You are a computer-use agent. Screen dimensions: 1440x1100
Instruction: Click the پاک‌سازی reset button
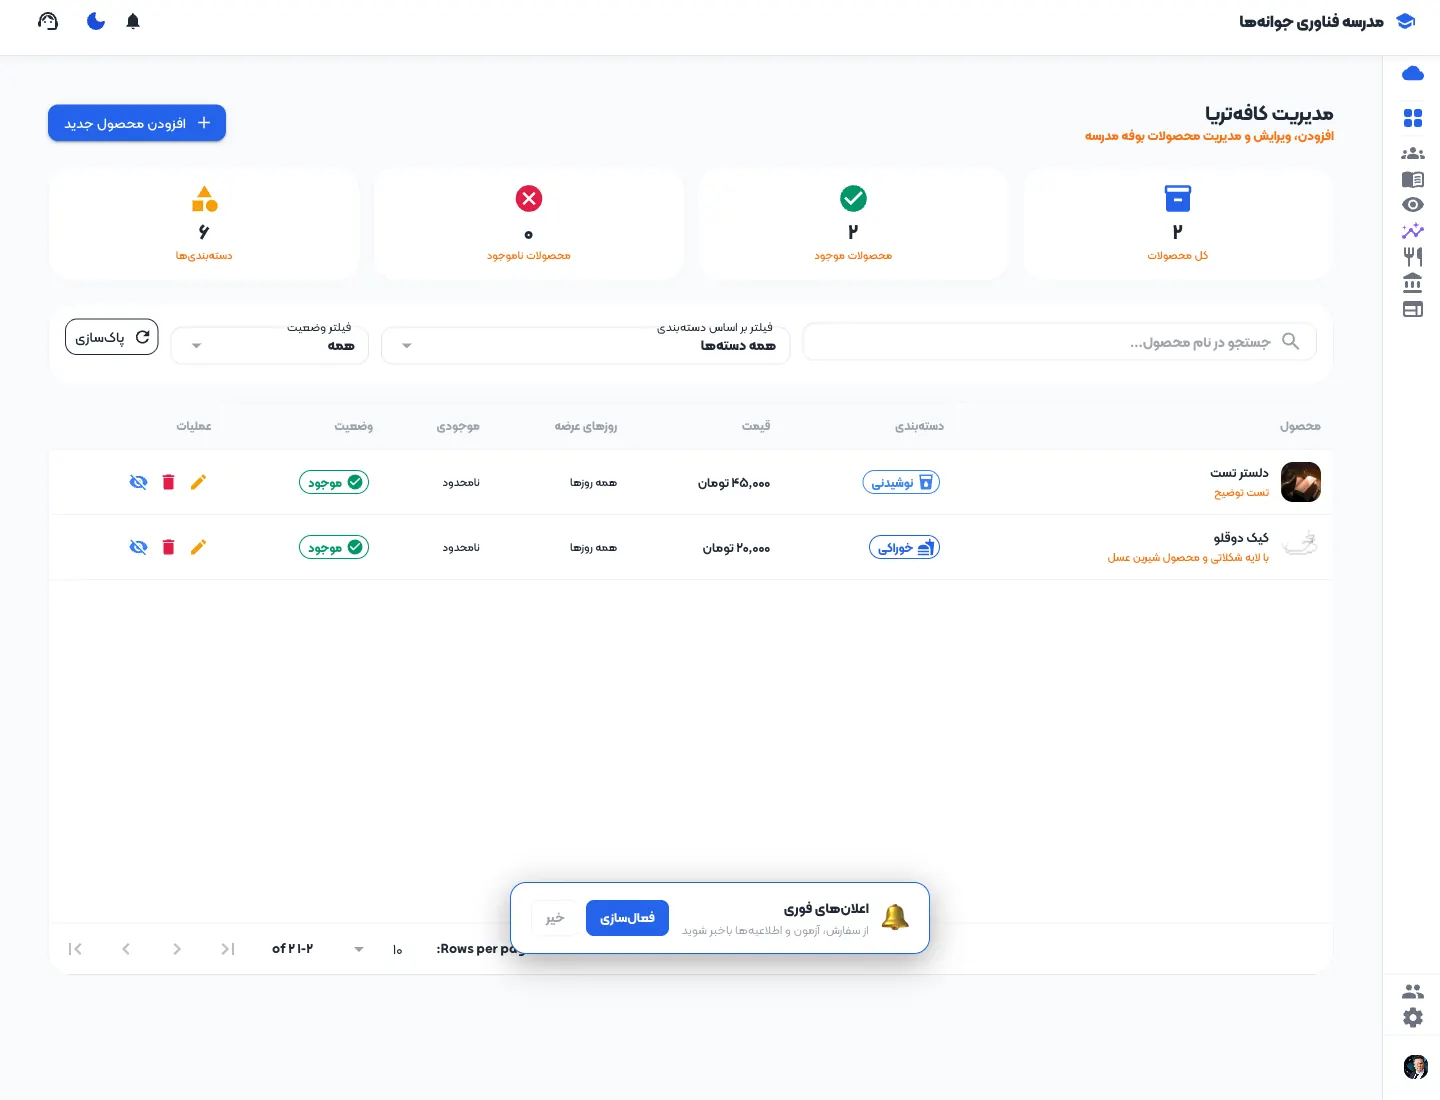tap(112, 337)
